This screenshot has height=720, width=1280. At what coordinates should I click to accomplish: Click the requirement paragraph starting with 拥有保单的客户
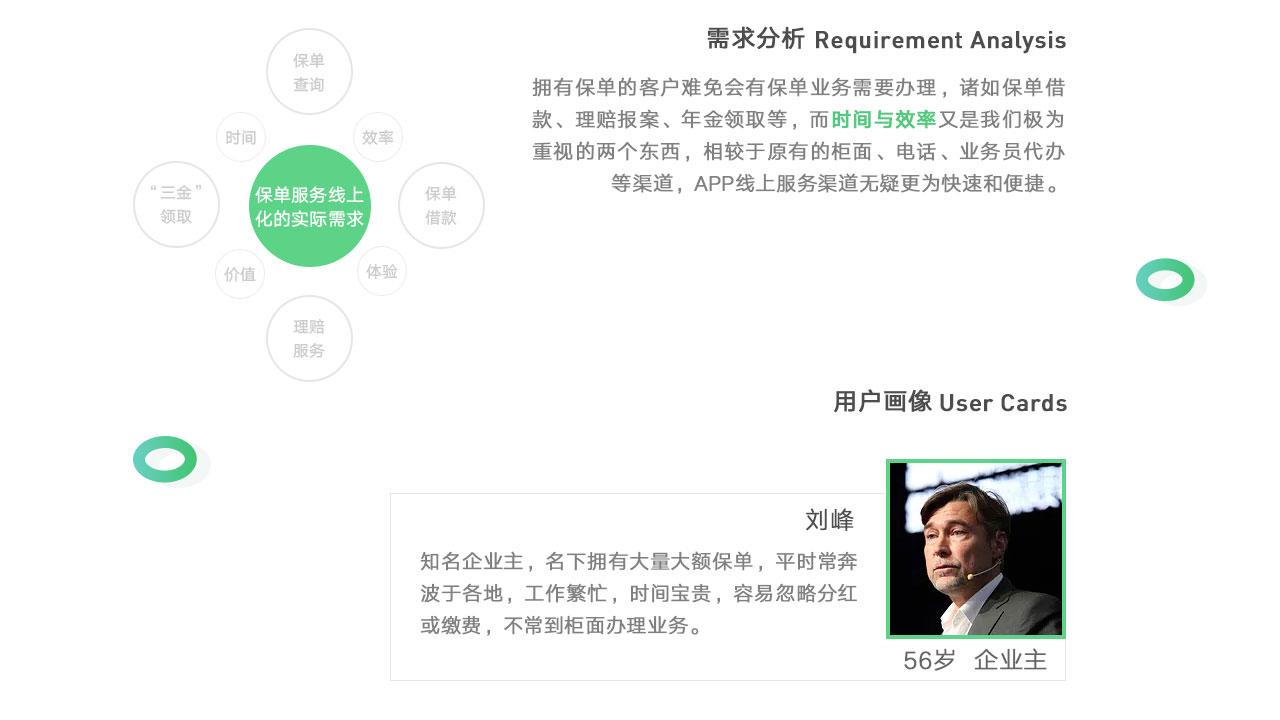click(798, 136)
